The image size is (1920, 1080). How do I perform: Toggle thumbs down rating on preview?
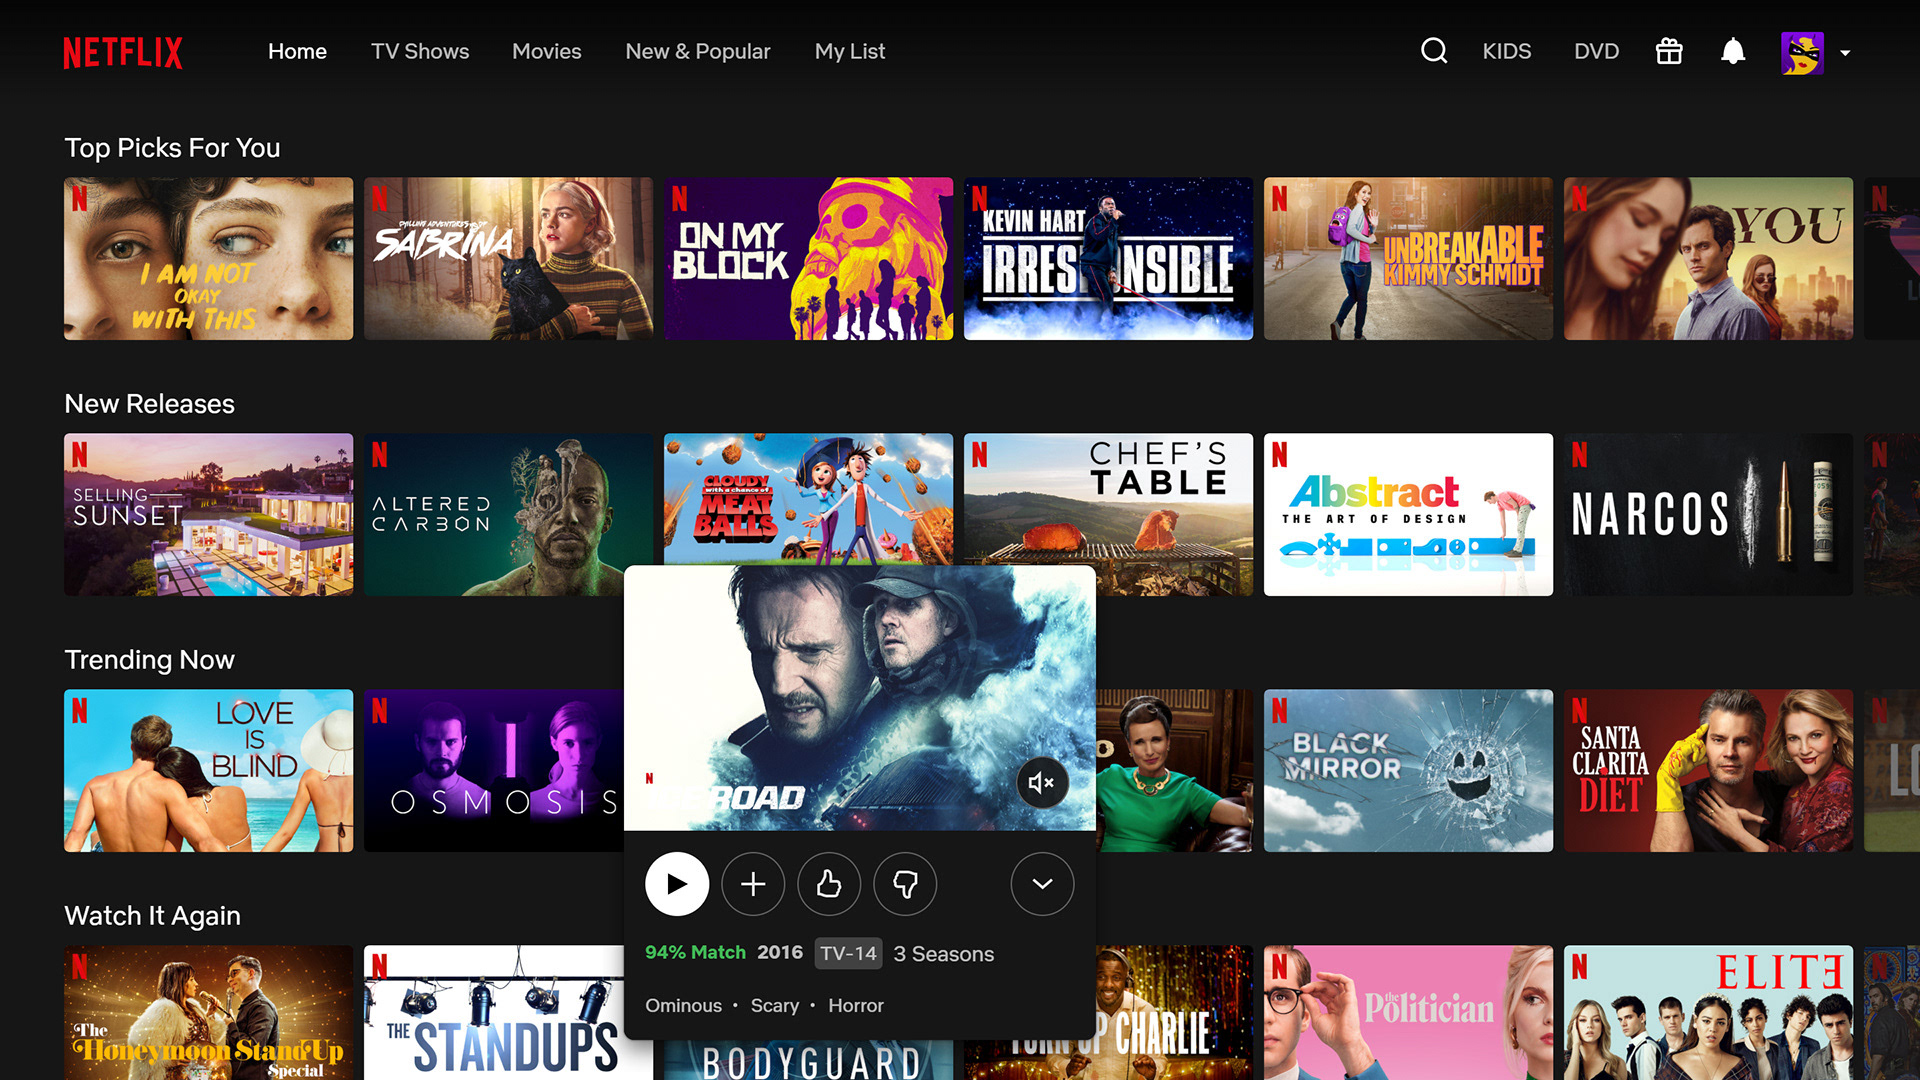[x=905, y=884]
